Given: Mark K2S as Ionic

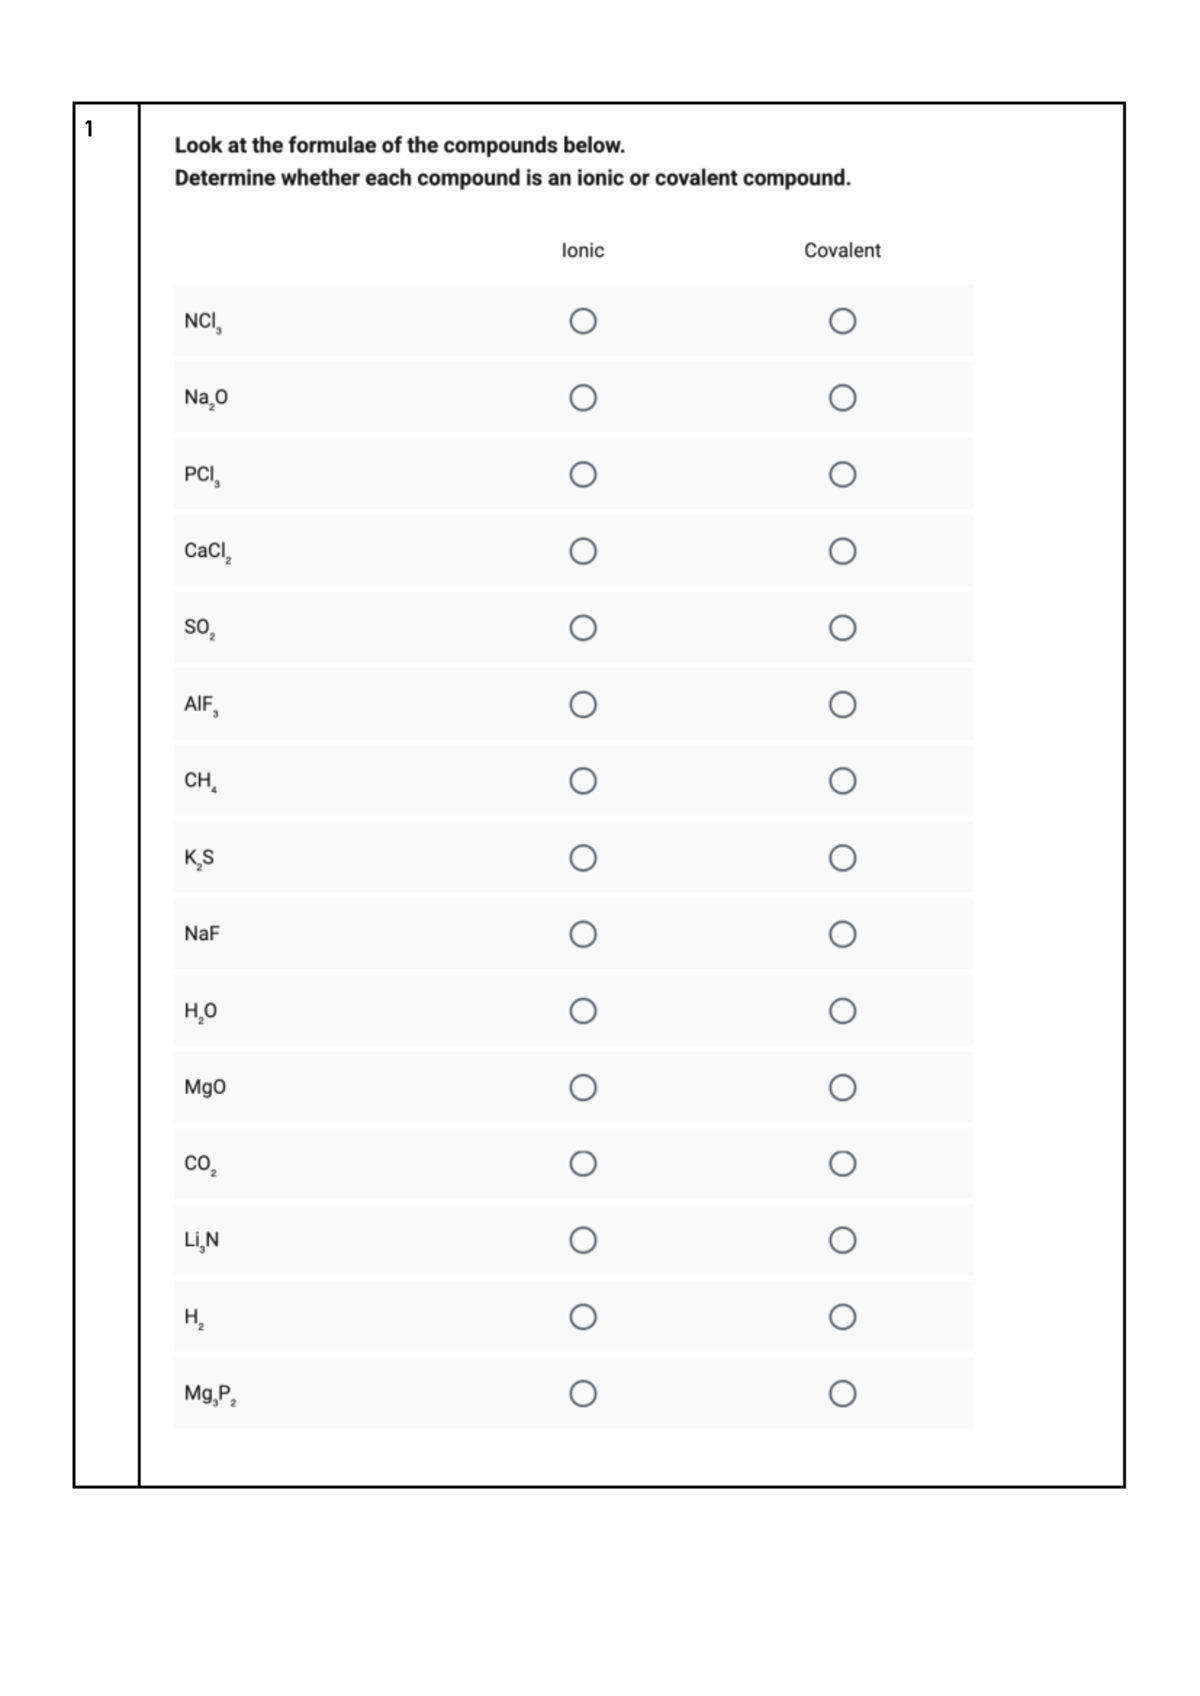Looking at the screenshot, I should (583, 858).
